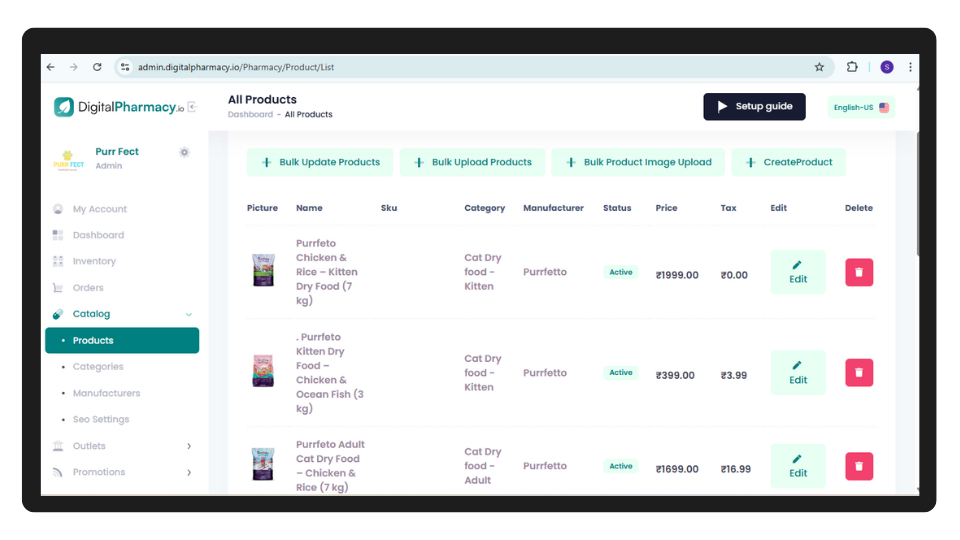Screen dimensions: 960x540
Task: Click CreateProduct button
Action: pyautogui.click(x=789, y=162)
